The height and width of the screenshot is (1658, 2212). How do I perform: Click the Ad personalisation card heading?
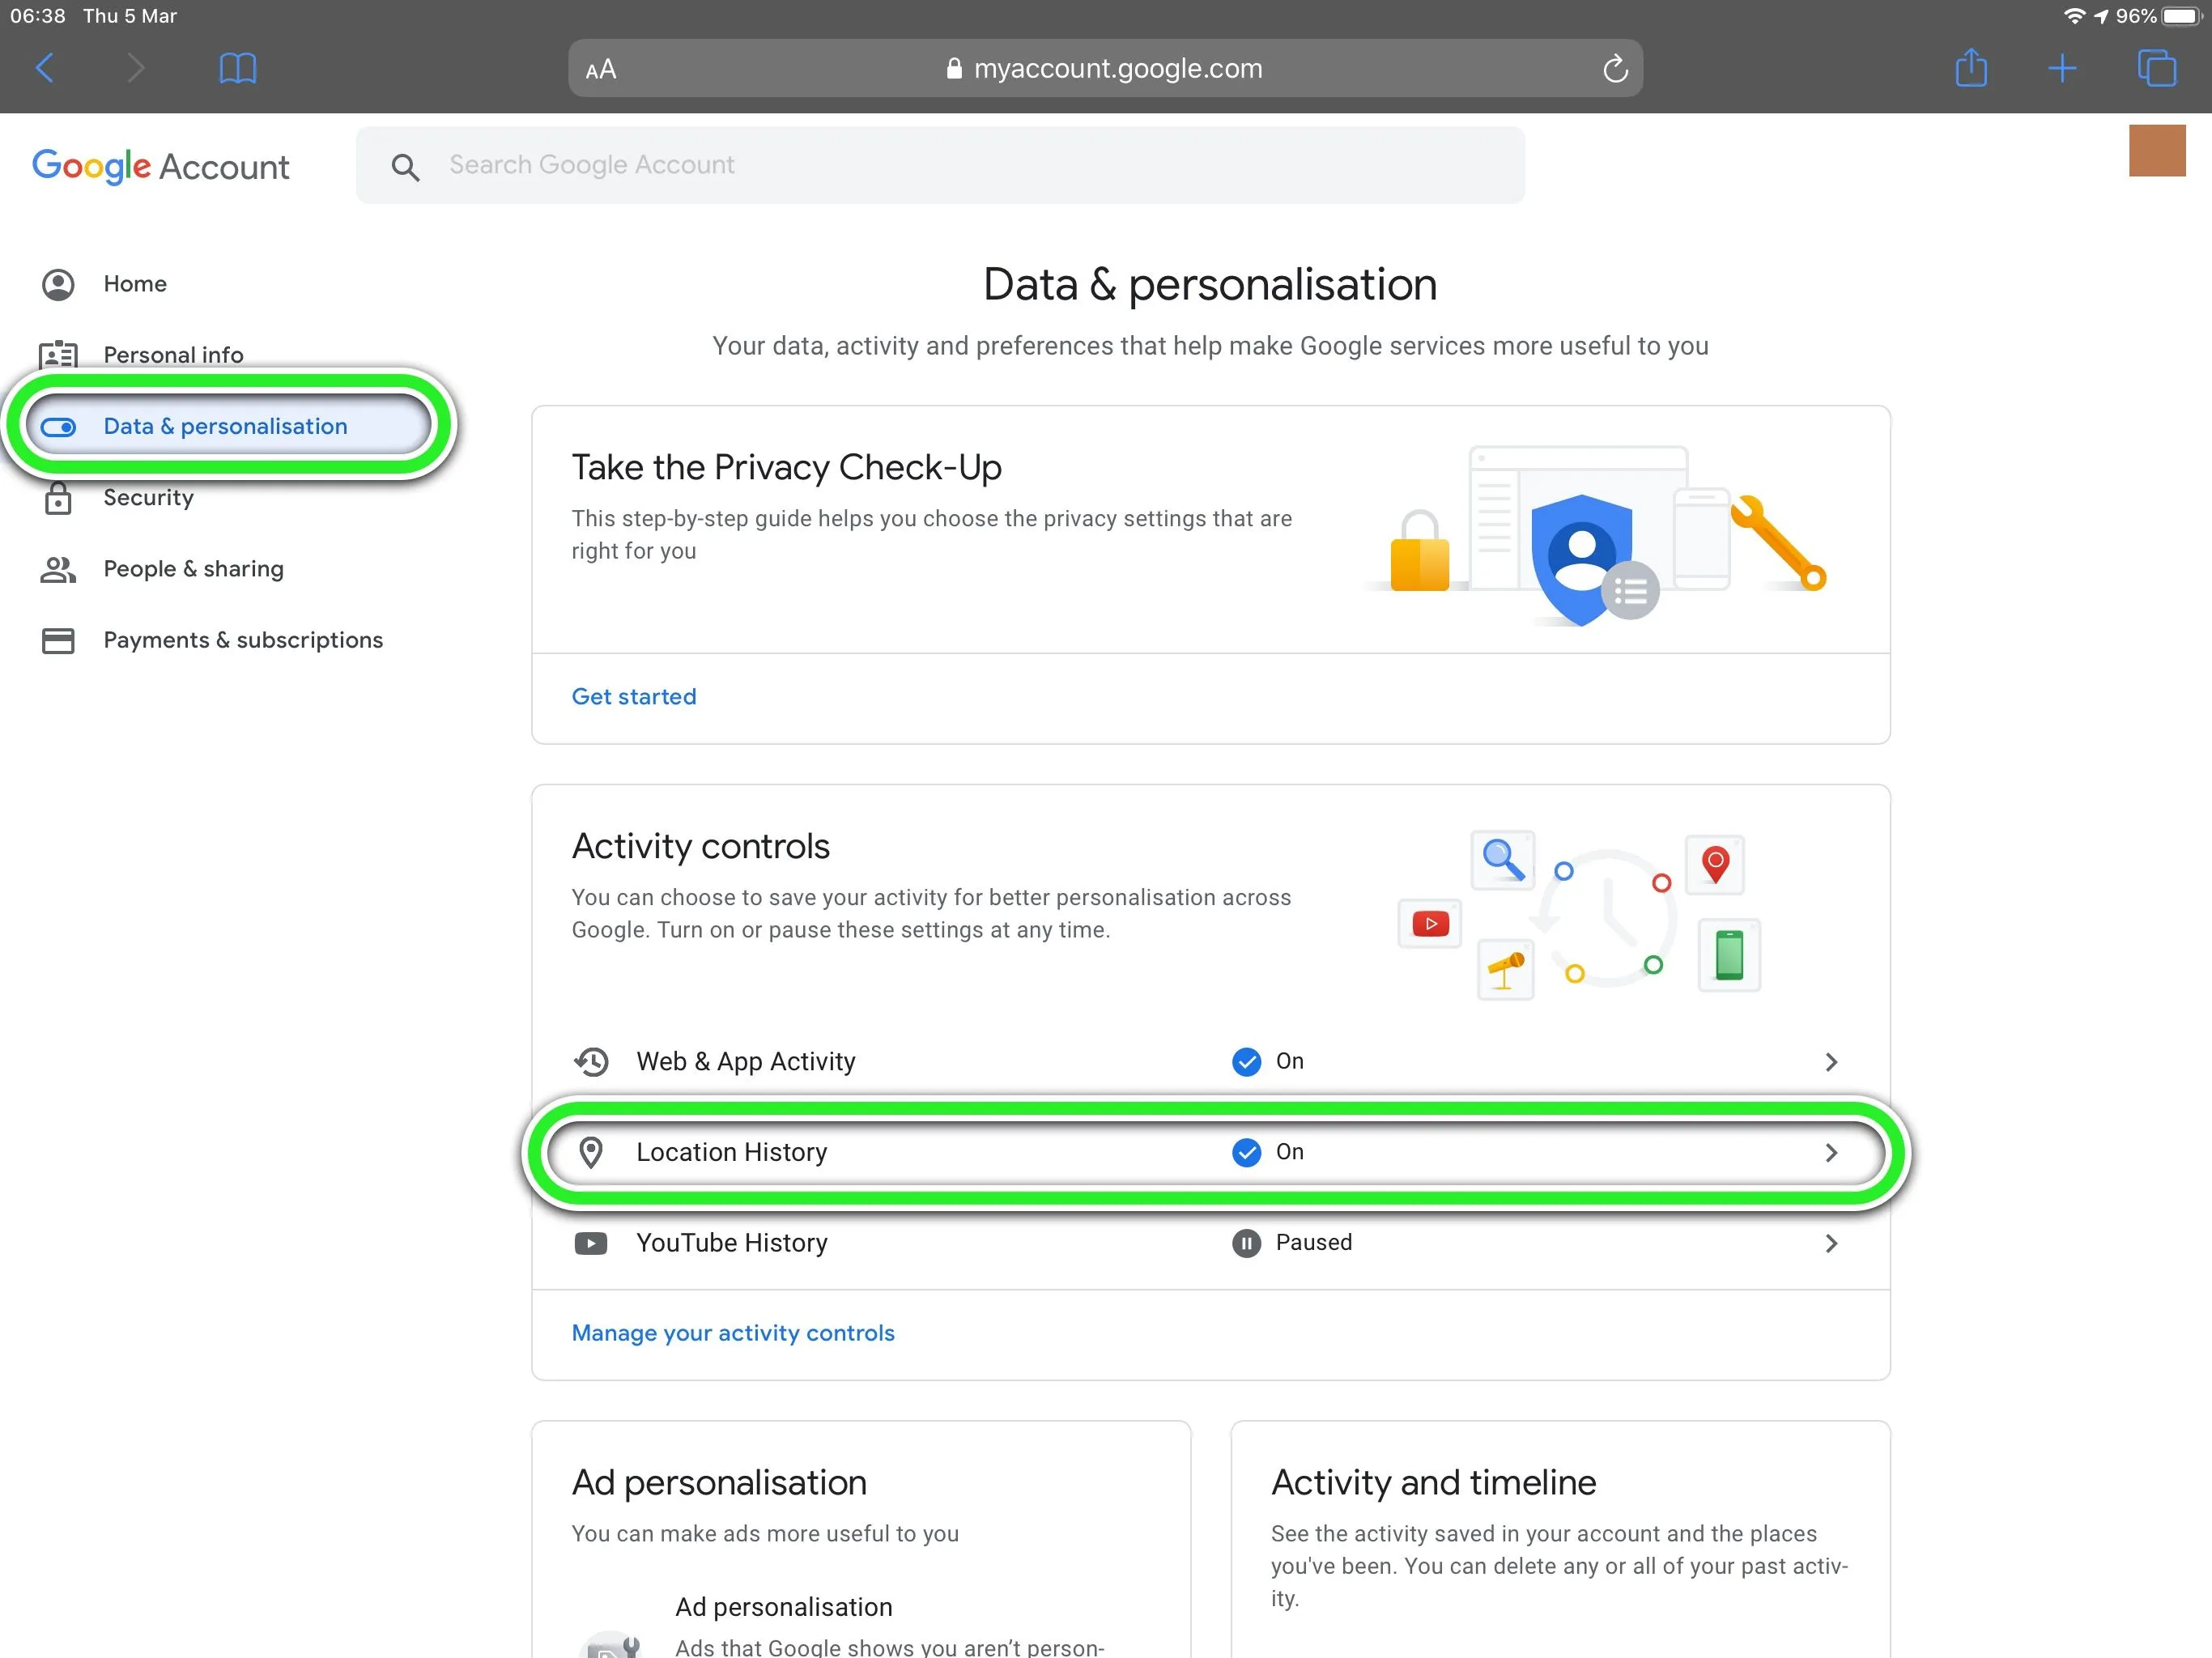point(719,1482)
